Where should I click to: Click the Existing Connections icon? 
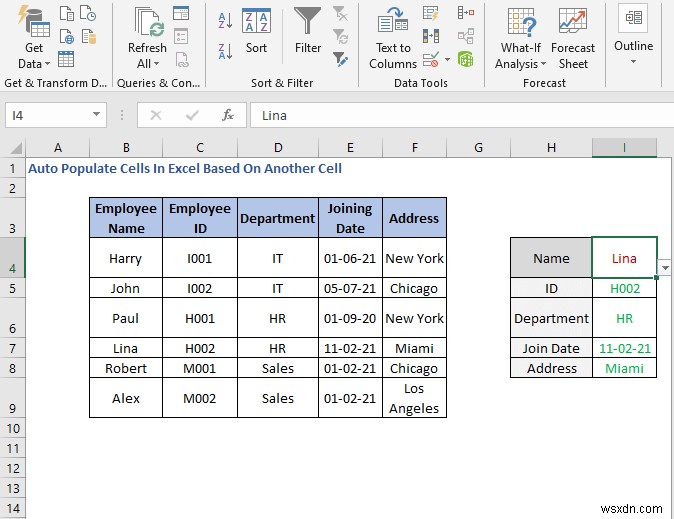point(89,37)
